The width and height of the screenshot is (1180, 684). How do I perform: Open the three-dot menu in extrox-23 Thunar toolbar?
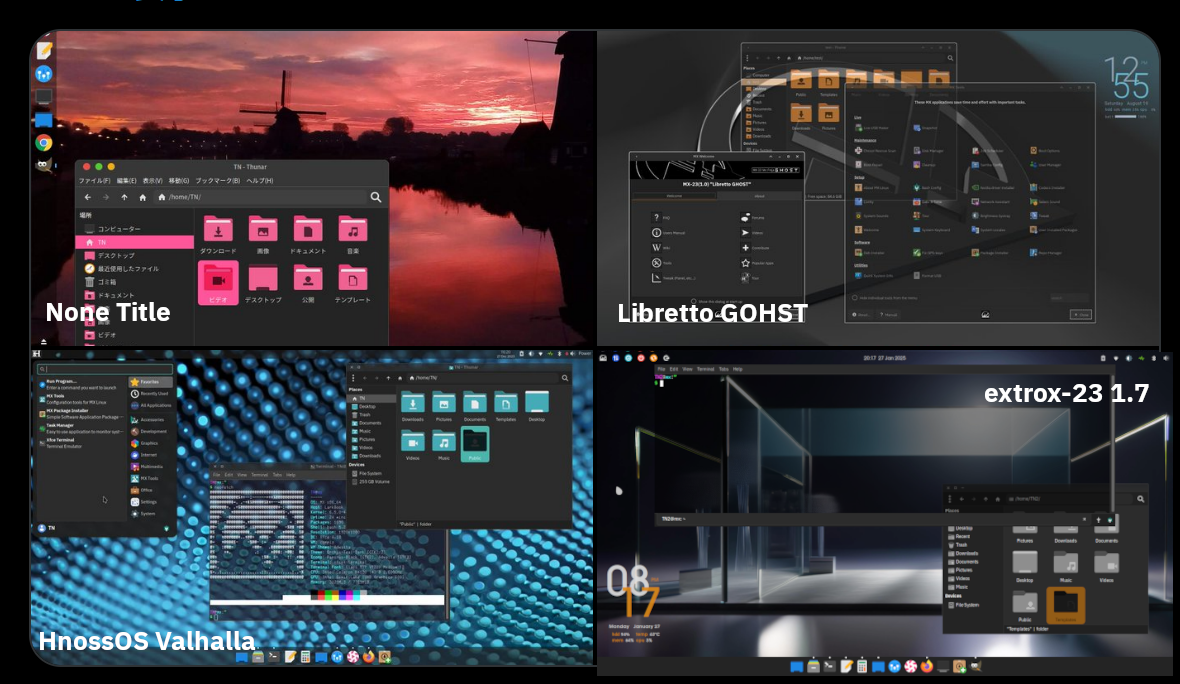click(950, 499)
